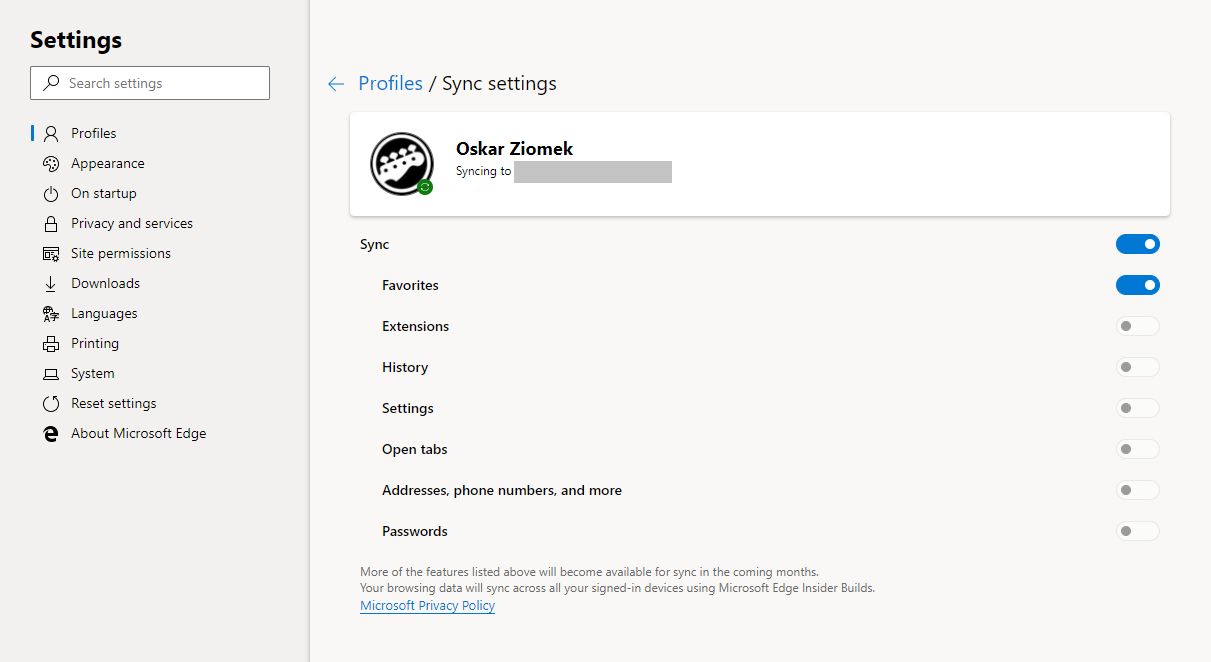This screenshot has height=662, width=1211.
Task: Go to the System settings section
Action: point(92,374)
